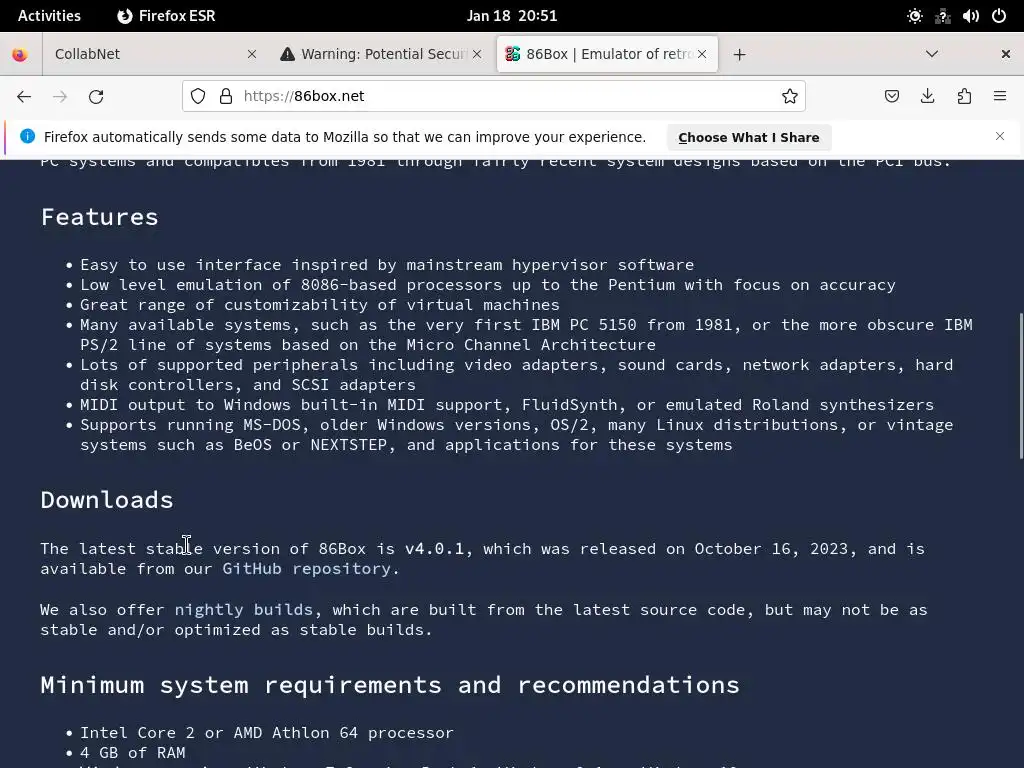The height and width of the screenshot is (768, 1024).
Task: Click the Minimum system requirements heading
Action: point(390,684)
